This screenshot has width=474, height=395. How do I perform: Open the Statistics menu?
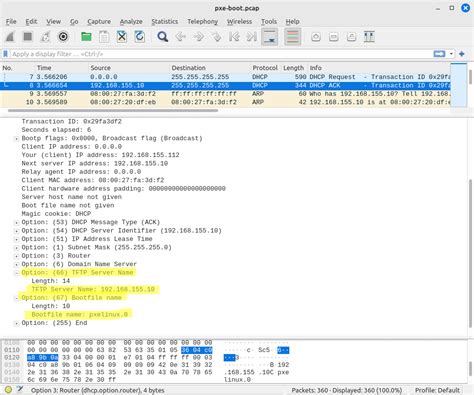click(x=165, y=22)
